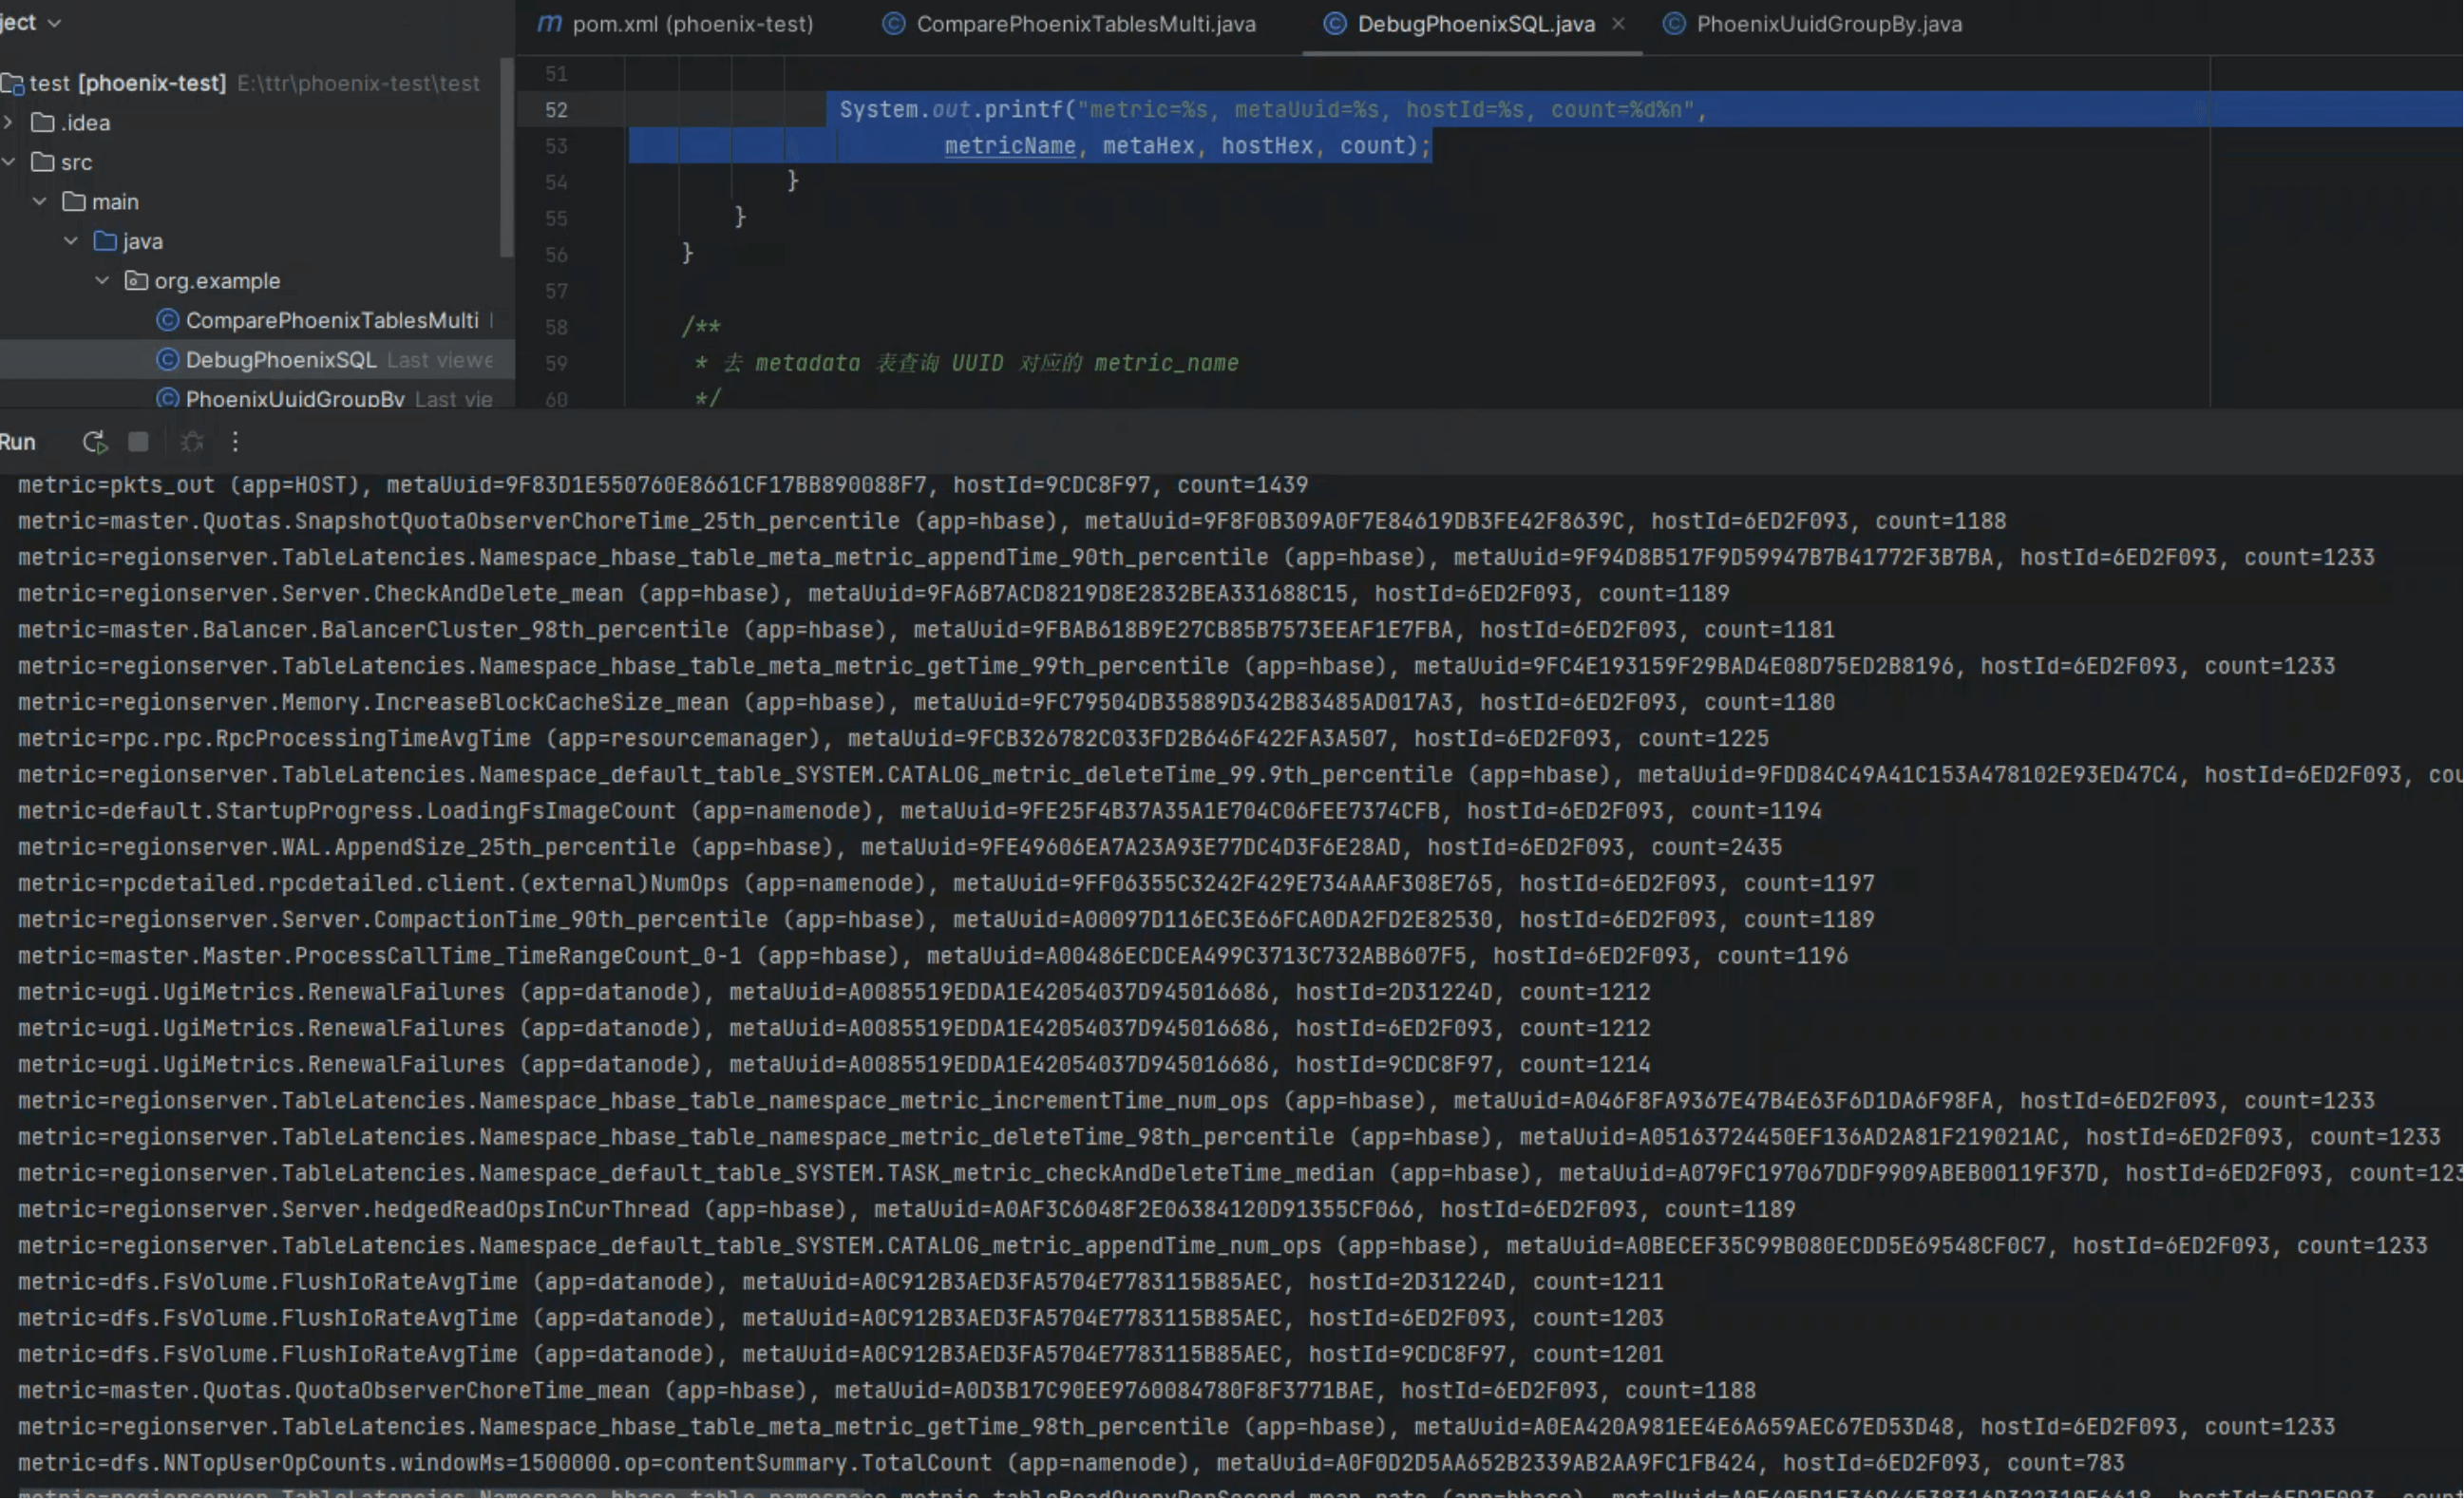The image size is (2464, 1499).
Task: Click FlushIoRateAvgTime line with count=1211
Action: tap(841, 1282)
